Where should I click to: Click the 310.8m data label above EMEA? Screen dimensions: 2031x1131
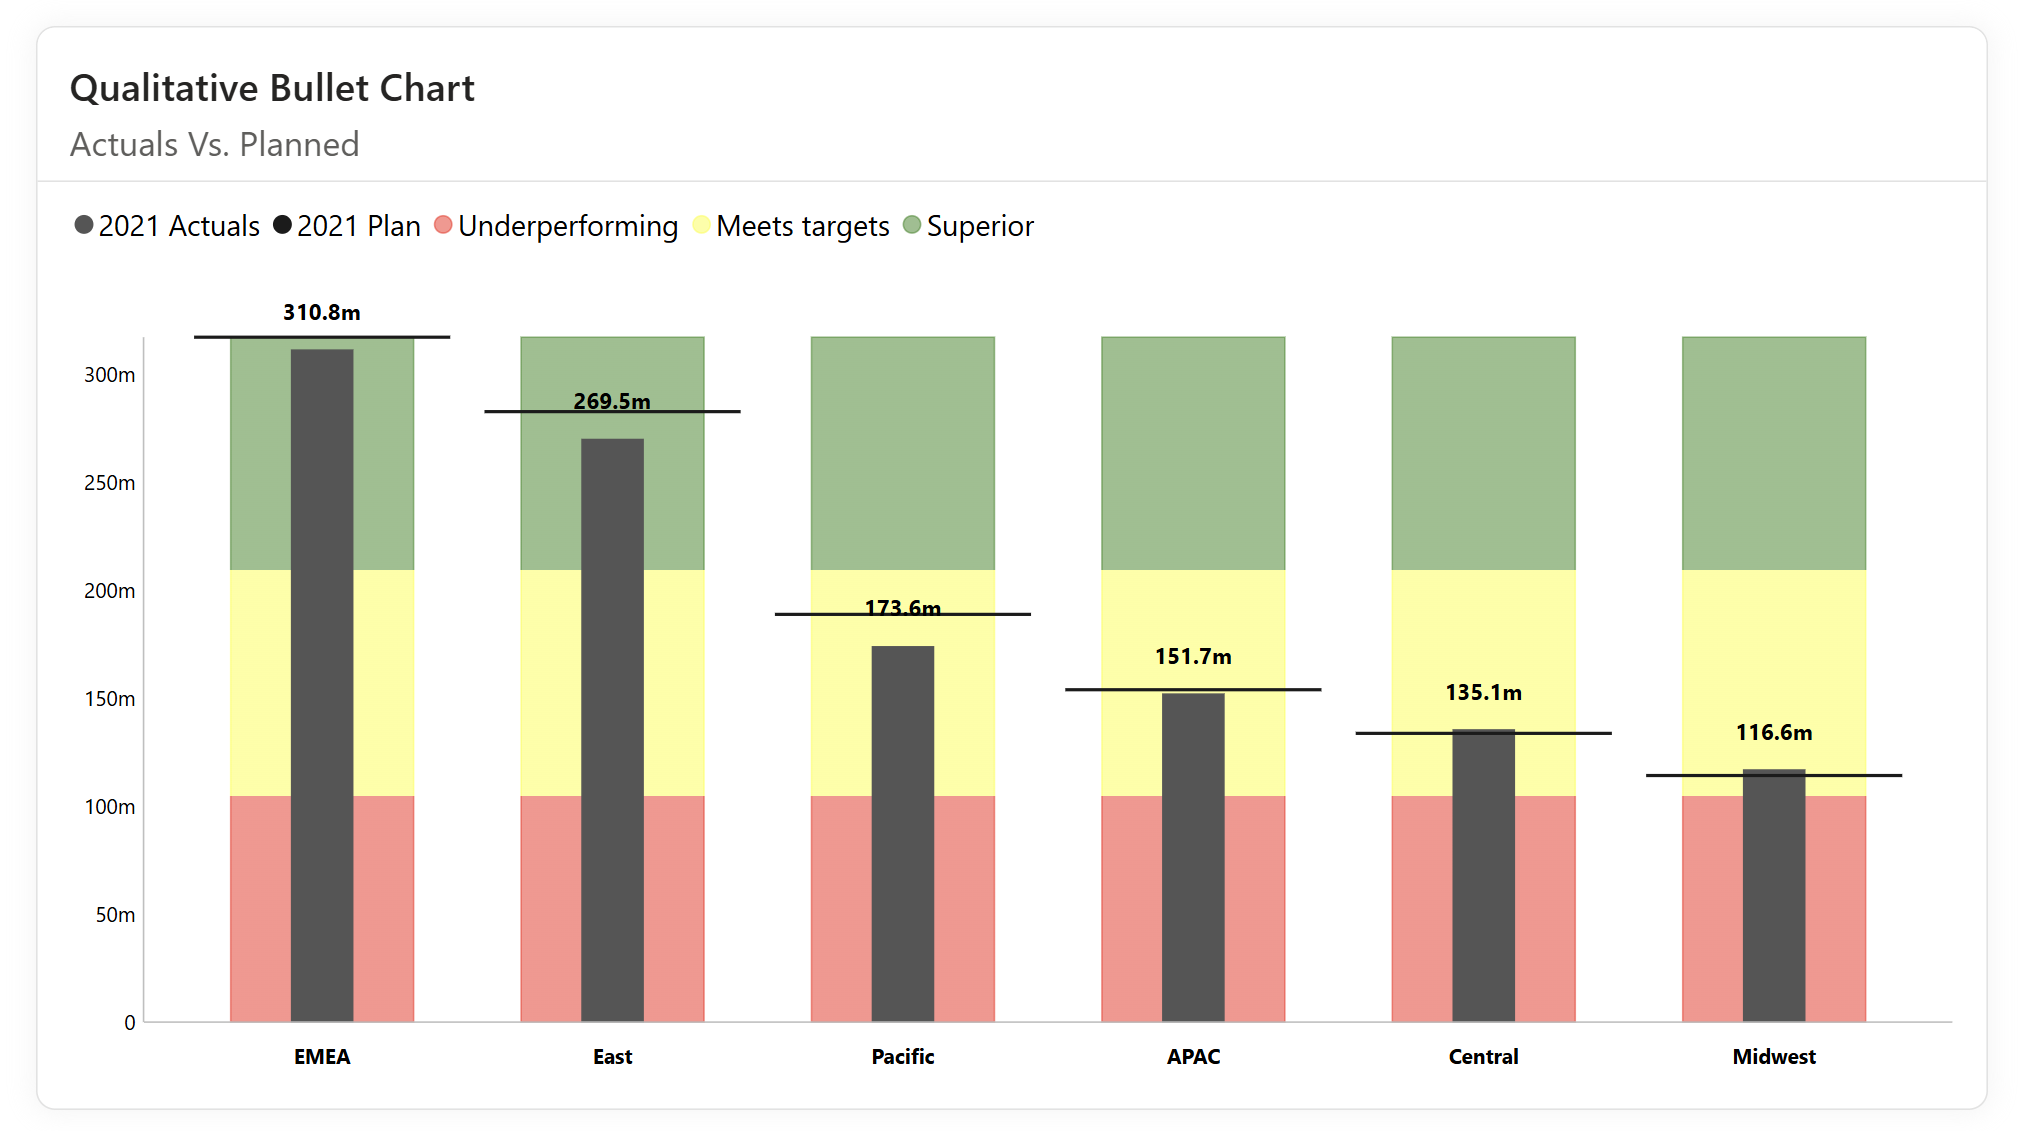pos(322,312)
